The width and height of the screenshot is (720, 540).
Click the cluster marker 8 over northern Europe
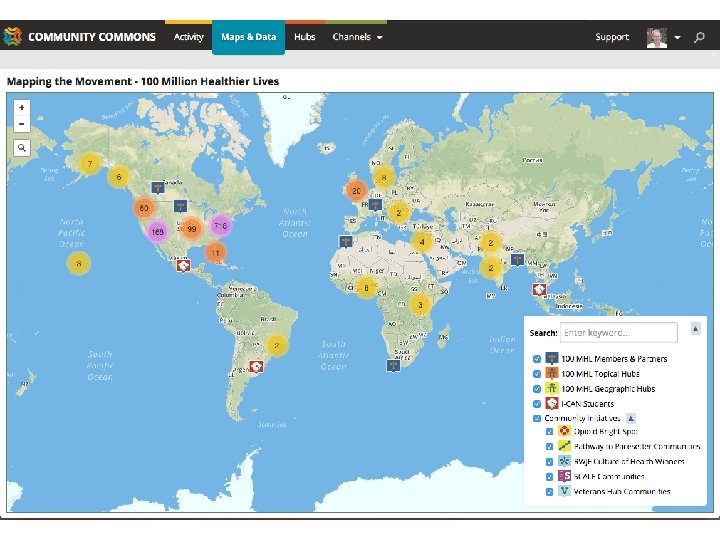pos(383,177)
